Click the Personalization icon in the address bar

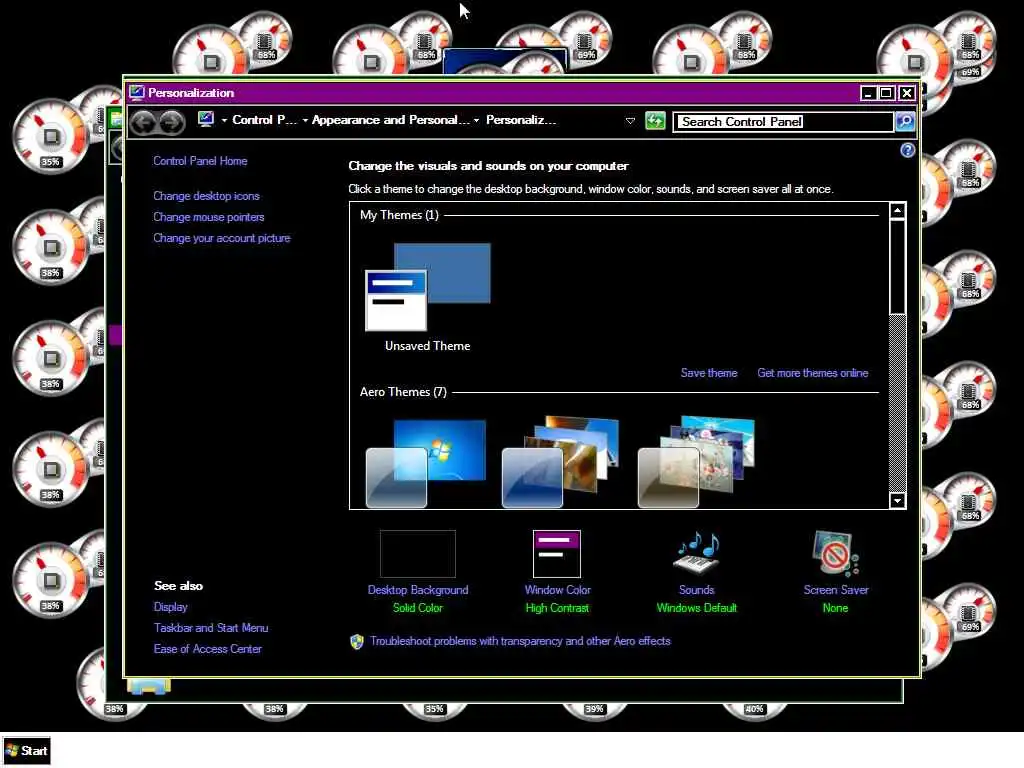(206, 120)
